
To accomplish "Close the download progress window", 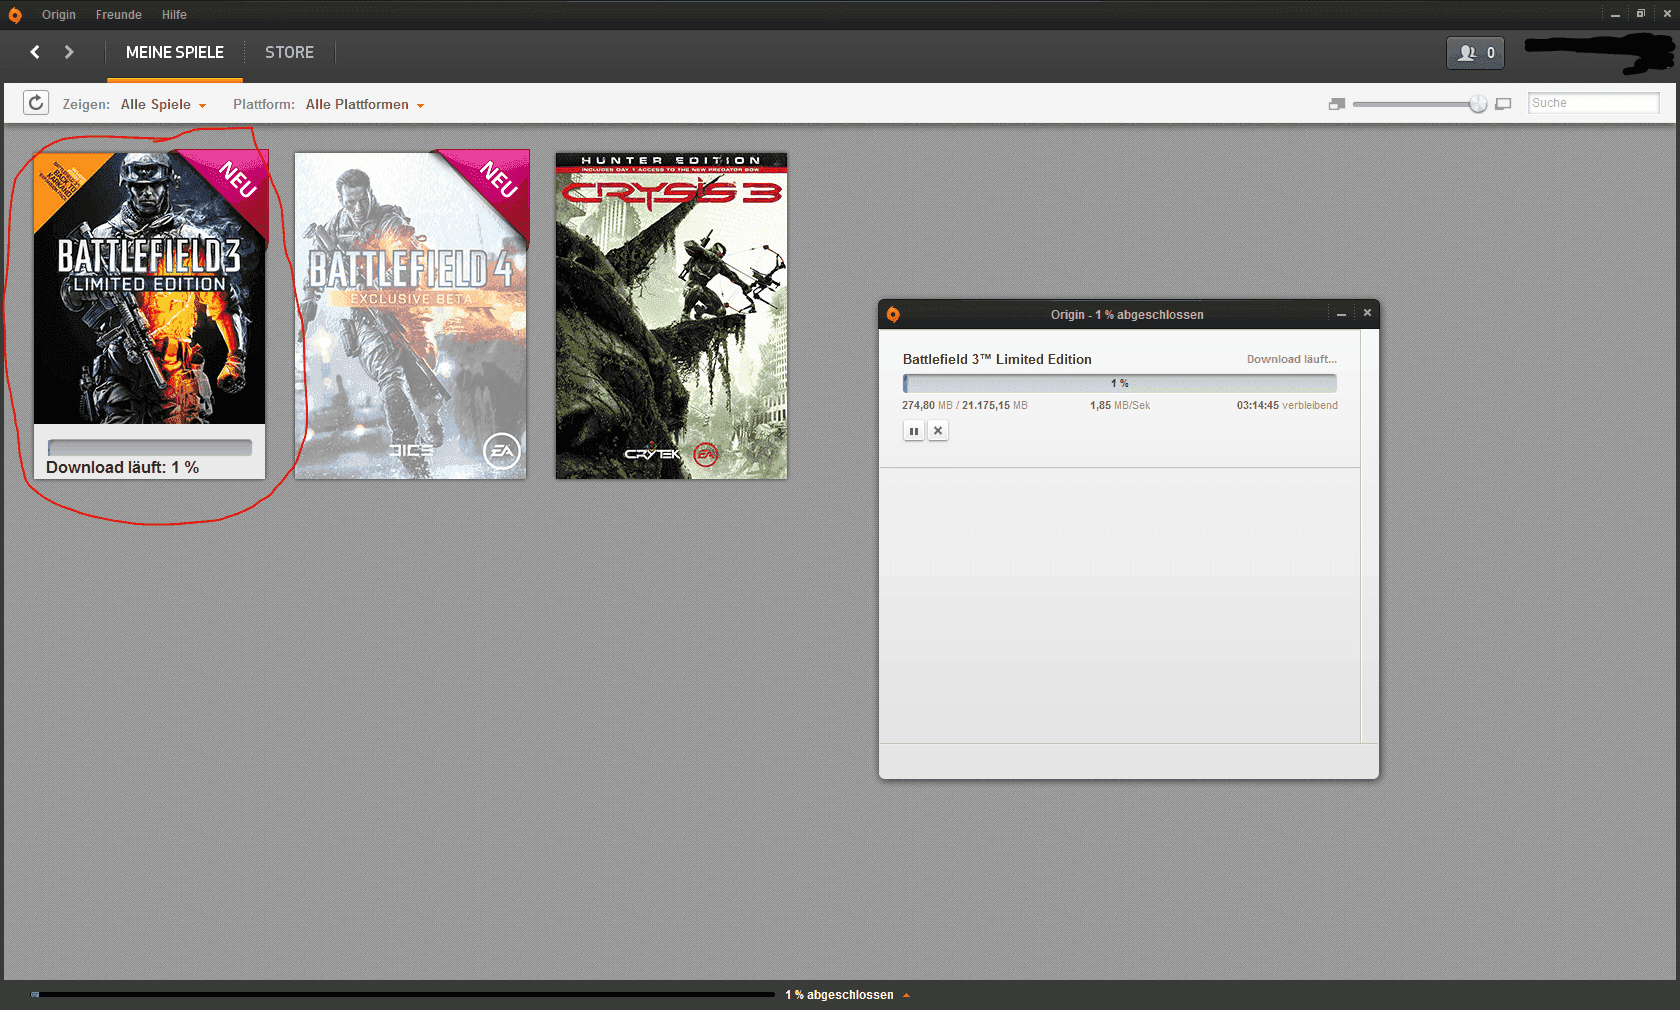I will tap(1367, 313).
